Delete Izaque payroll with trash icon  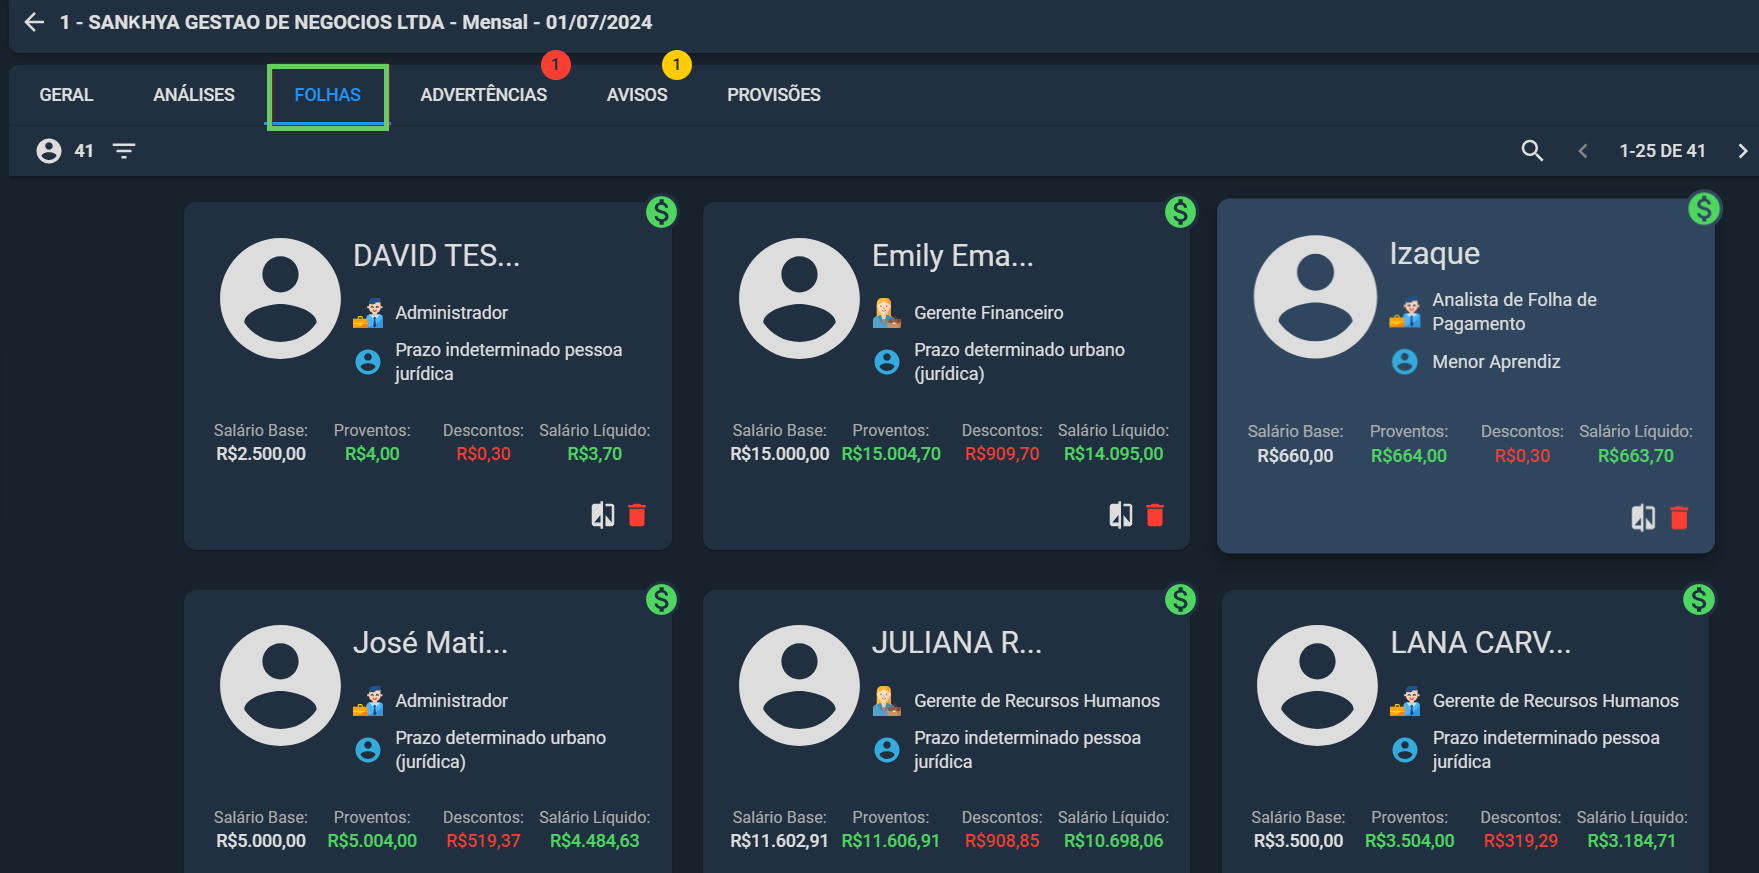click(1679, 518)
